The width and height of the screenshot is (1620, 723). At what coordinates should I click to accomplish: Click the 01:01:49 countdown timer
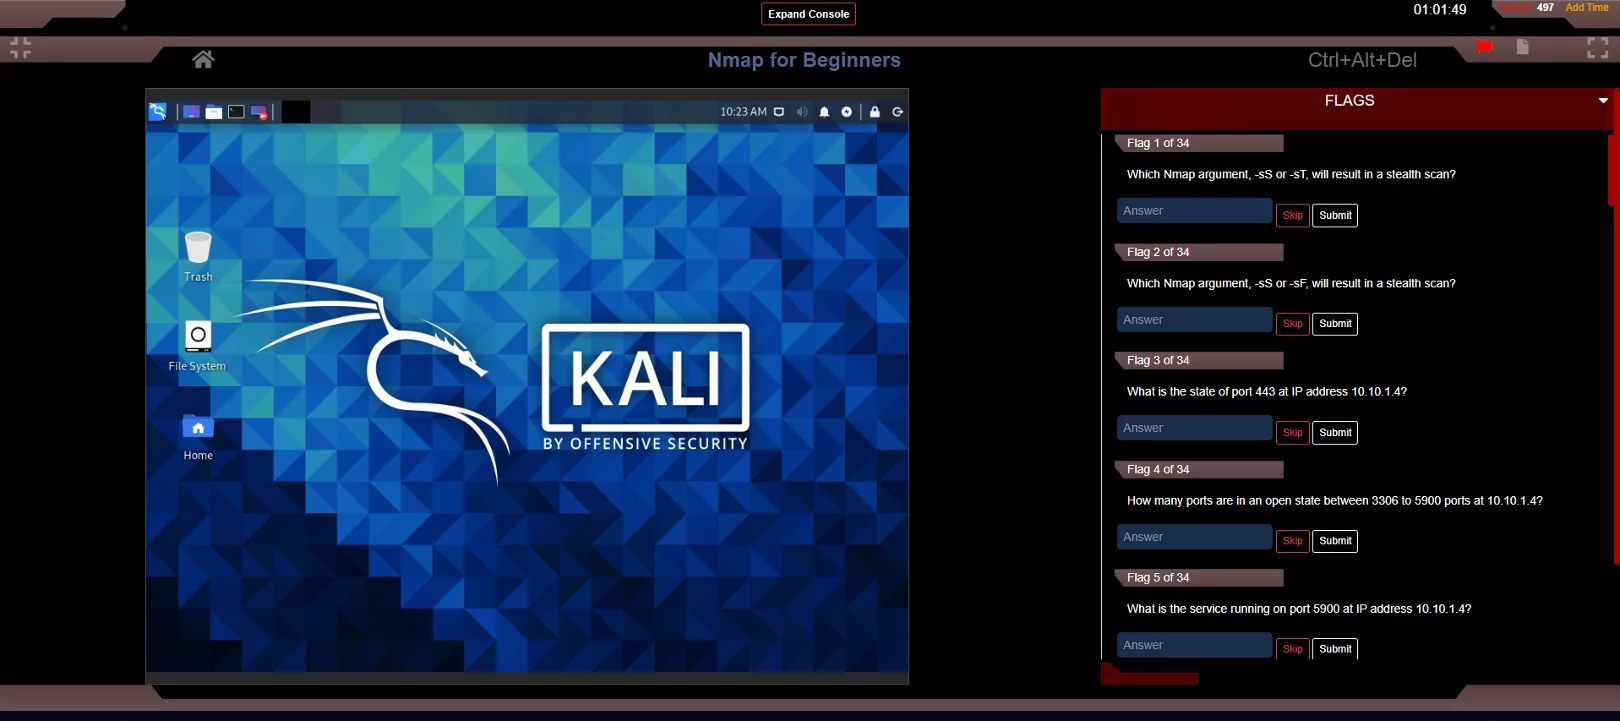pyautogui.click(x=1440, y=10)
